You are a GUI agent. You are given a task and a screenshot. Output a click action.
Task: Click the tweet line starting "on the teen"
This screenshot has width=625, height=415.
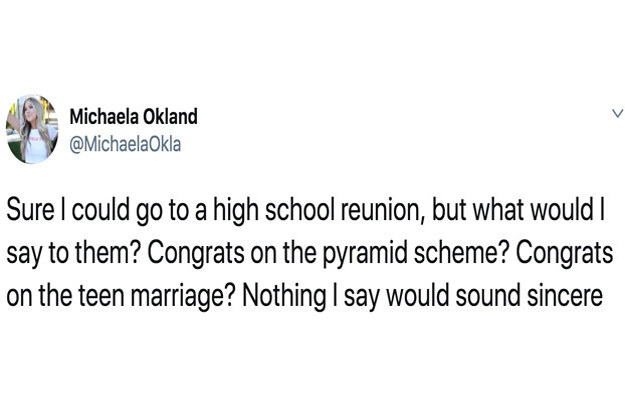[305, 296]
